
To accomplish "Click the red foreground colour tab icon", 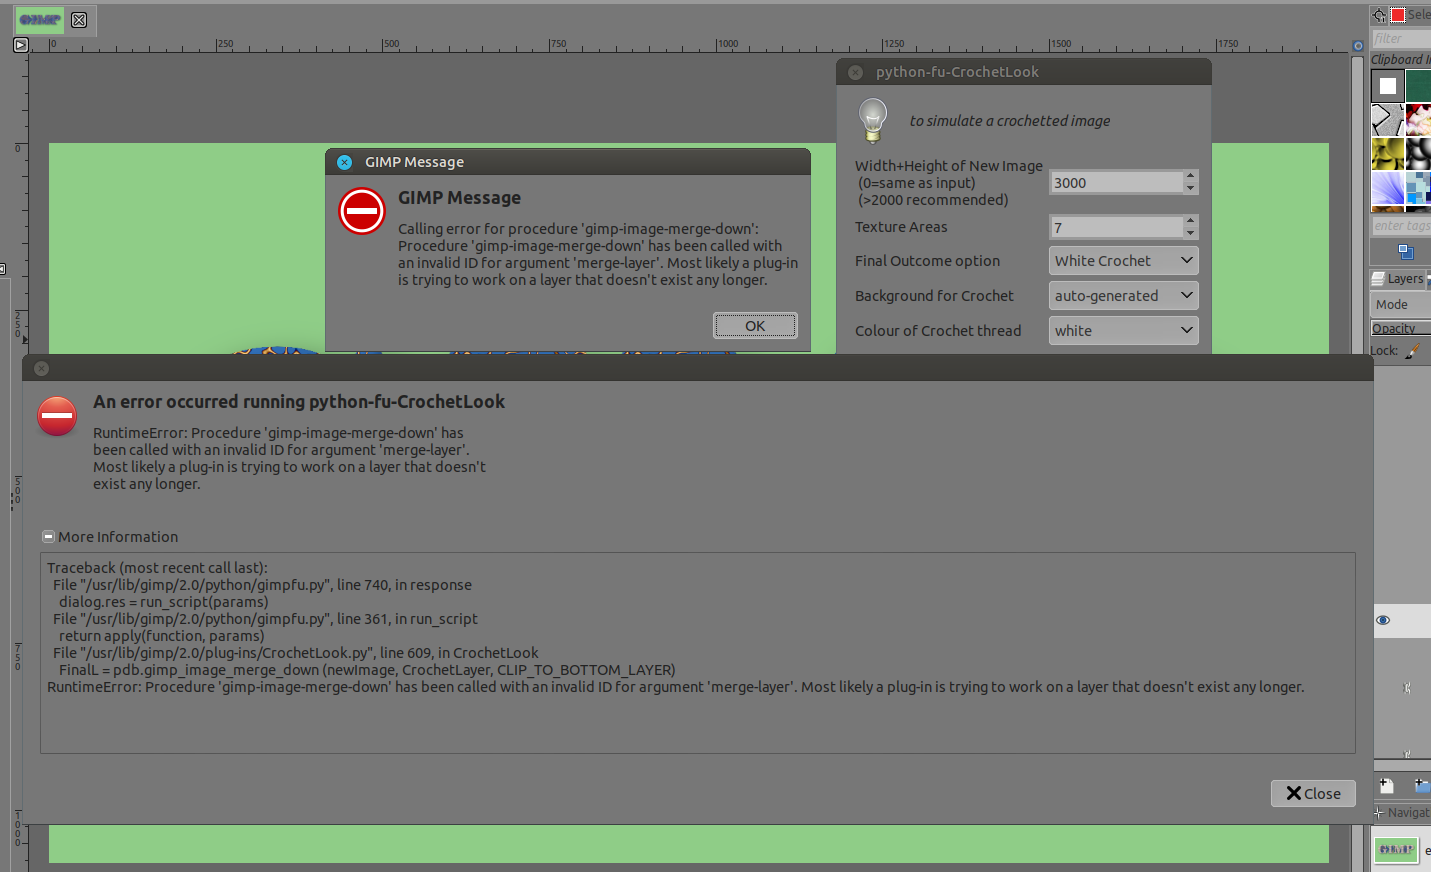I will (1398, 15).
